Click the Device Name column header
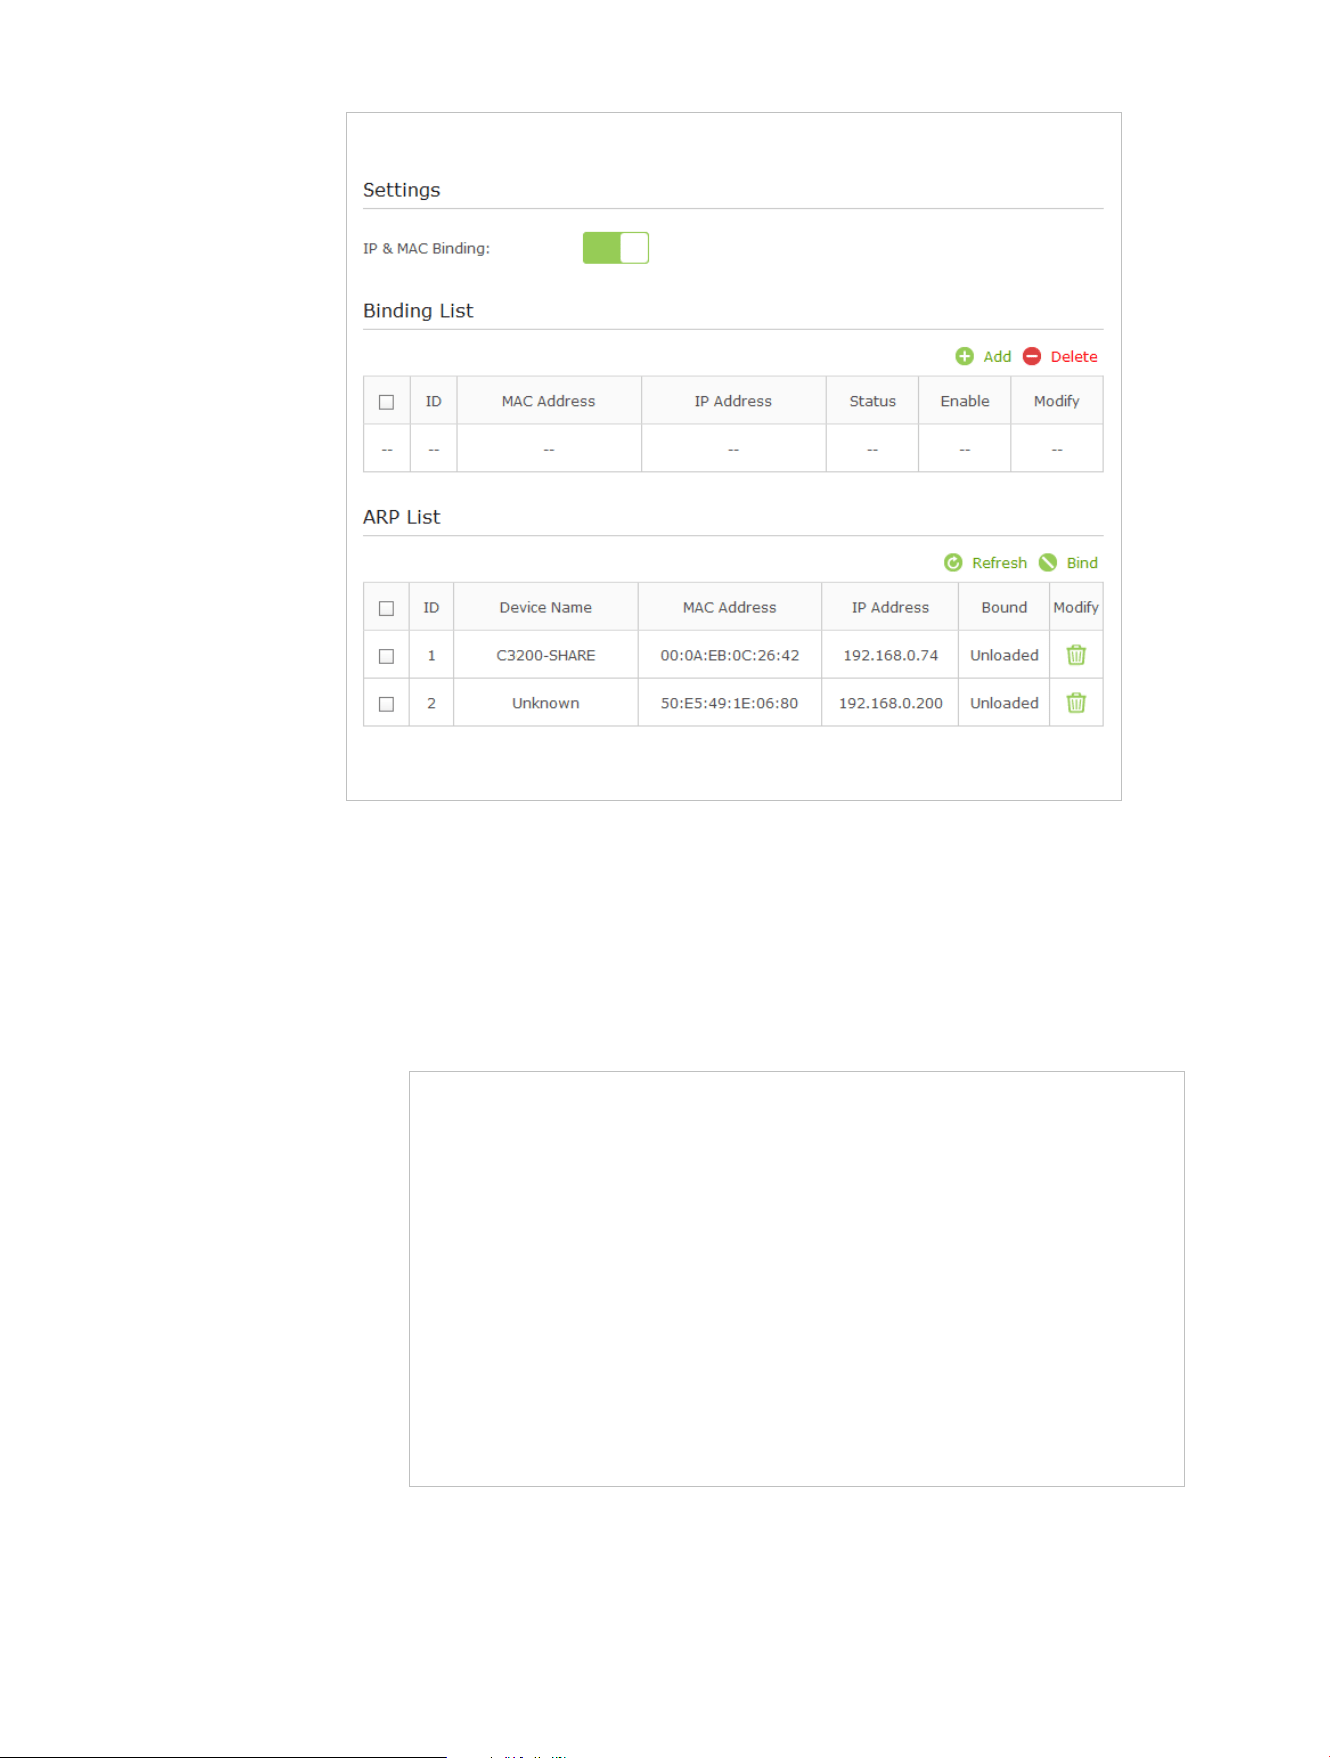The image size is (1330, 1758). (x=546, y=607)
